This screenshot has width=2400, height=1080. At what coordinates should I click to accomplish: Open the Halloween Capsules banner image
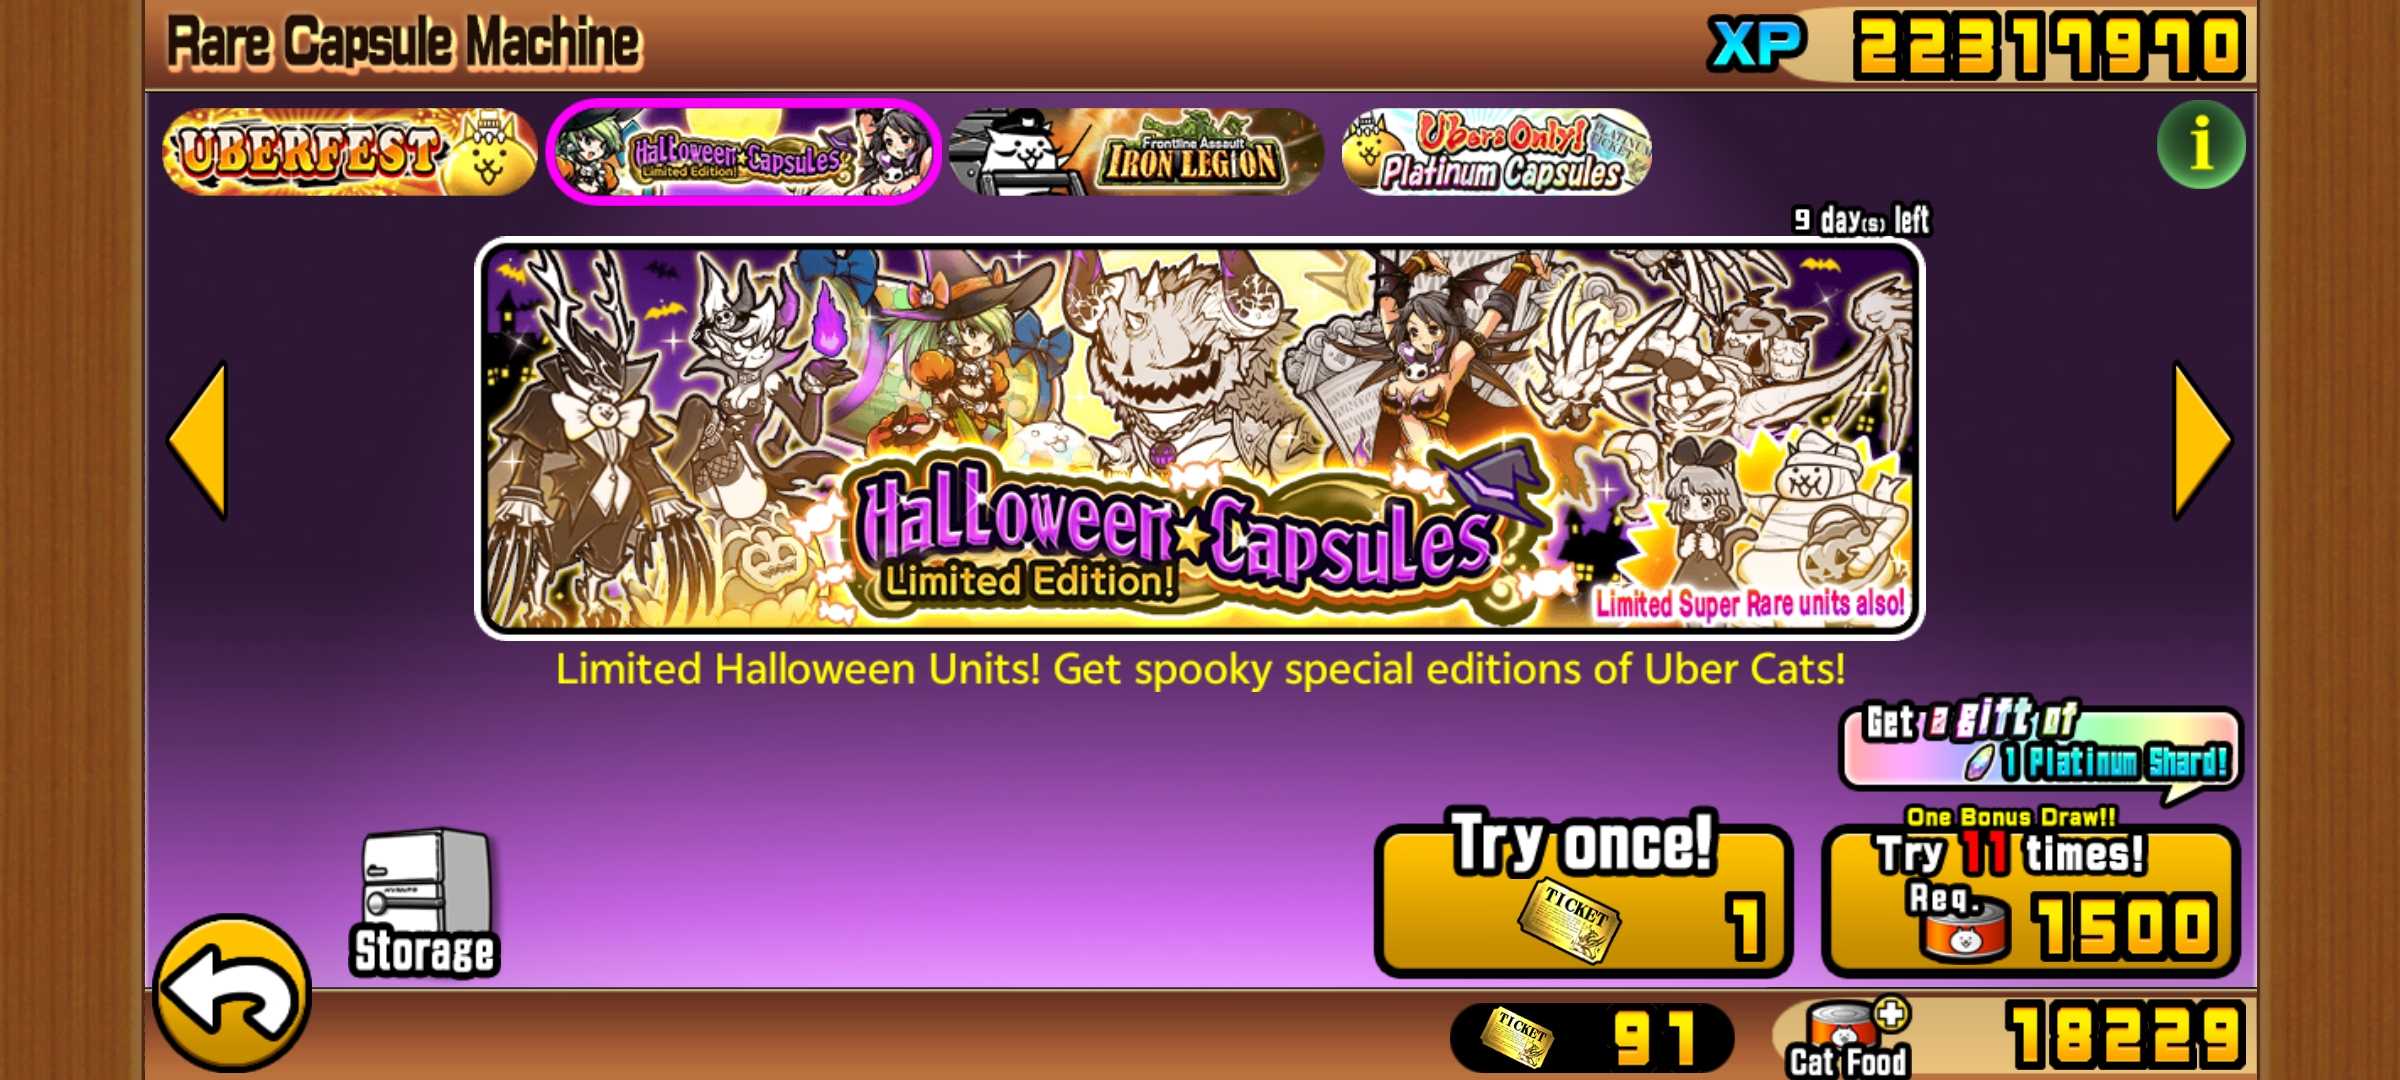[1199, 438]
